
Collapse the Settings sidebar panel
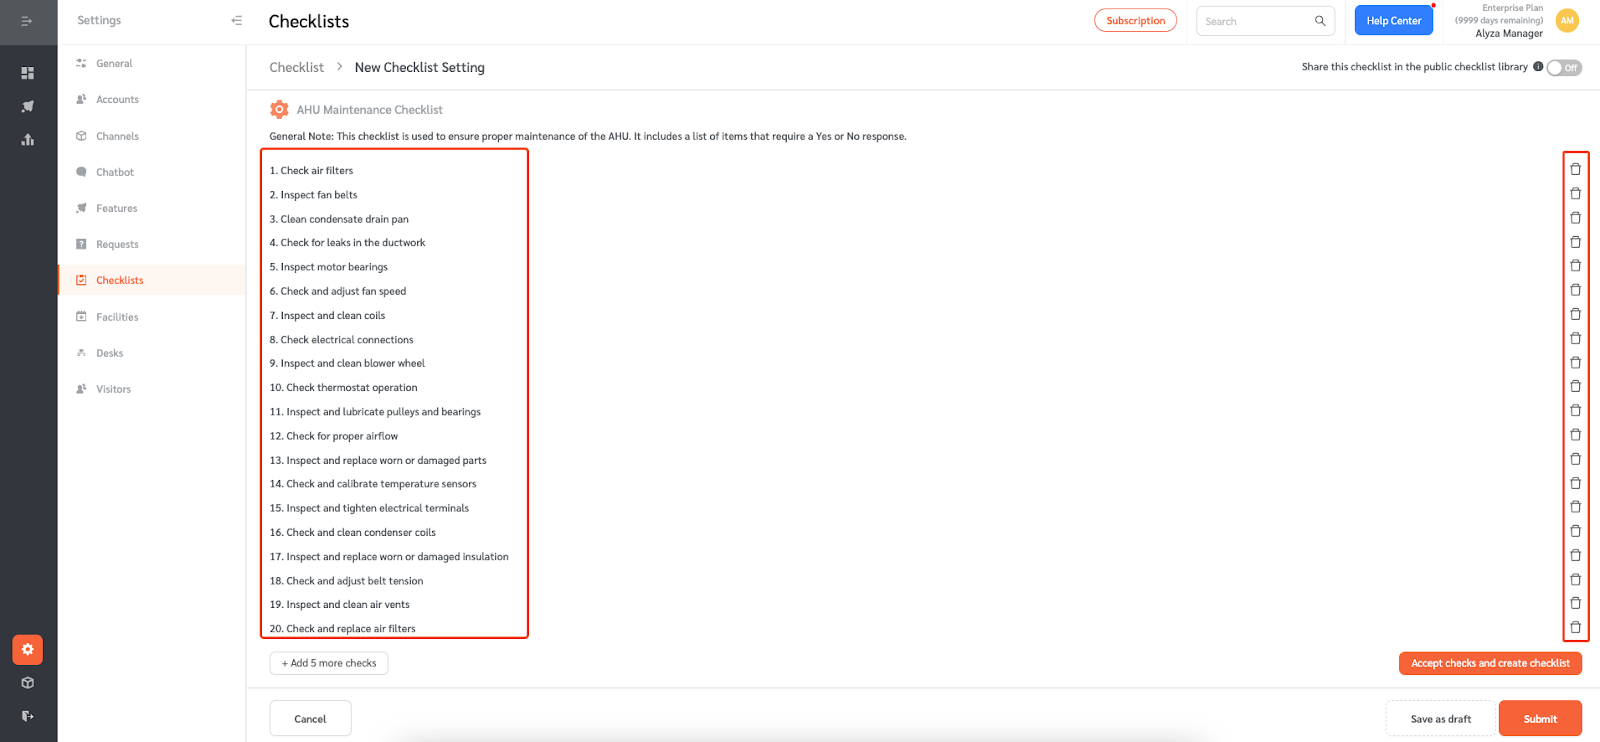pyautogui.click(x=236, y=20)
